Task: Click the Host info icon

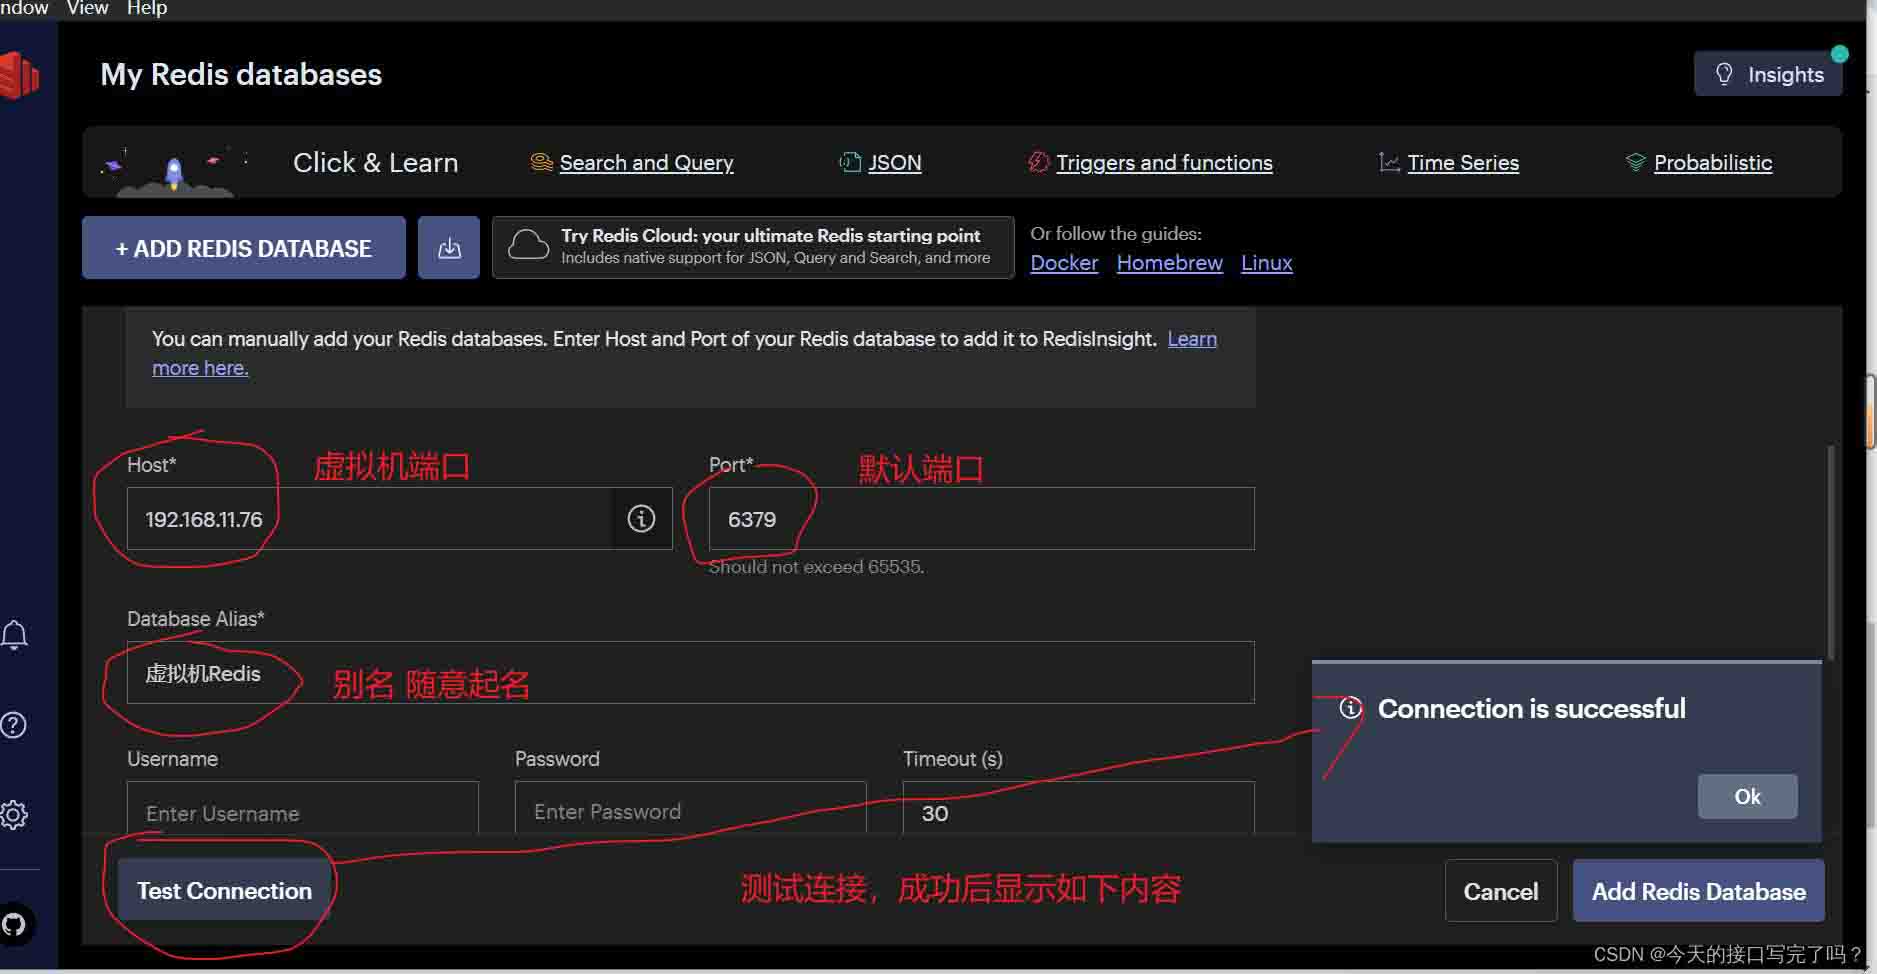Action: (641, 518)
